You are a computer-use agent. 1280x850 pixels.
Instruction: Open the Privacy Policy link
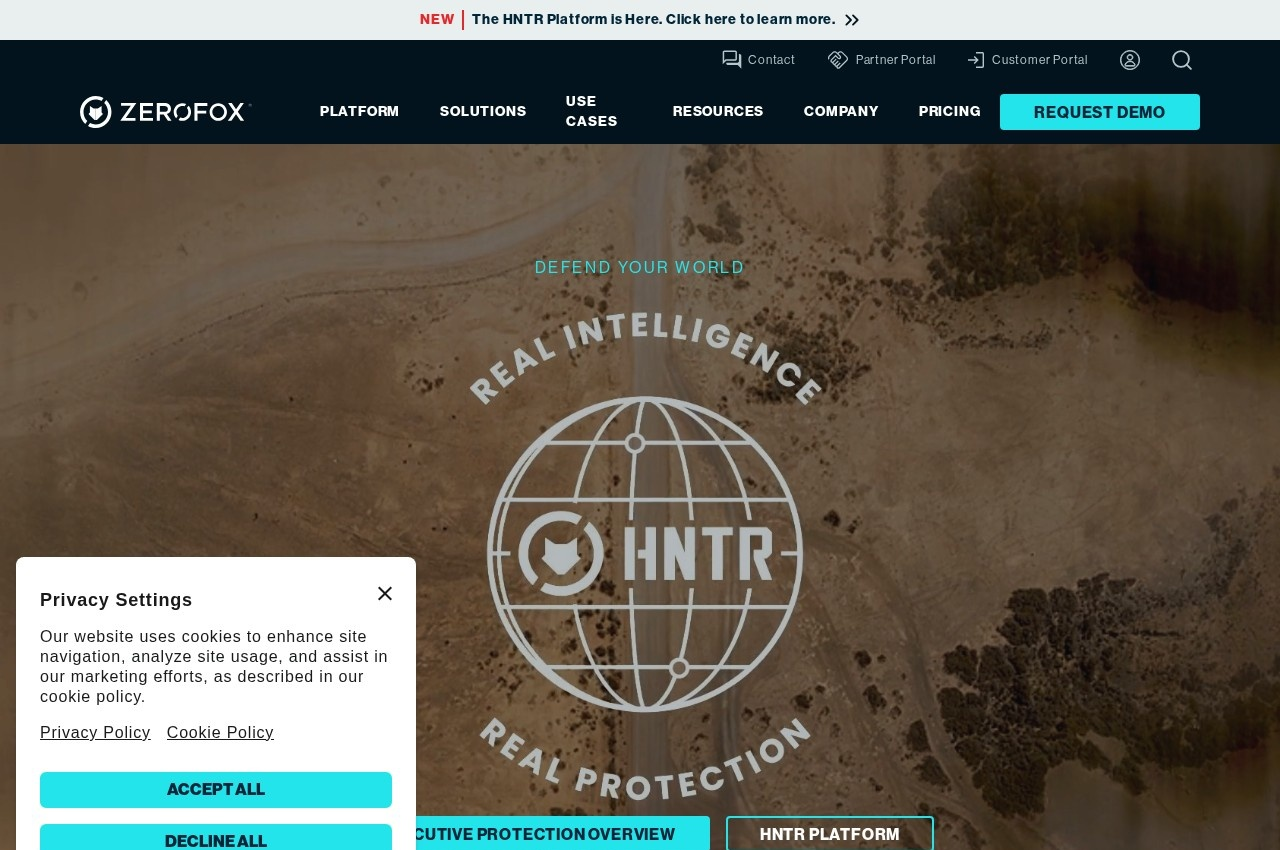point(95,733)
